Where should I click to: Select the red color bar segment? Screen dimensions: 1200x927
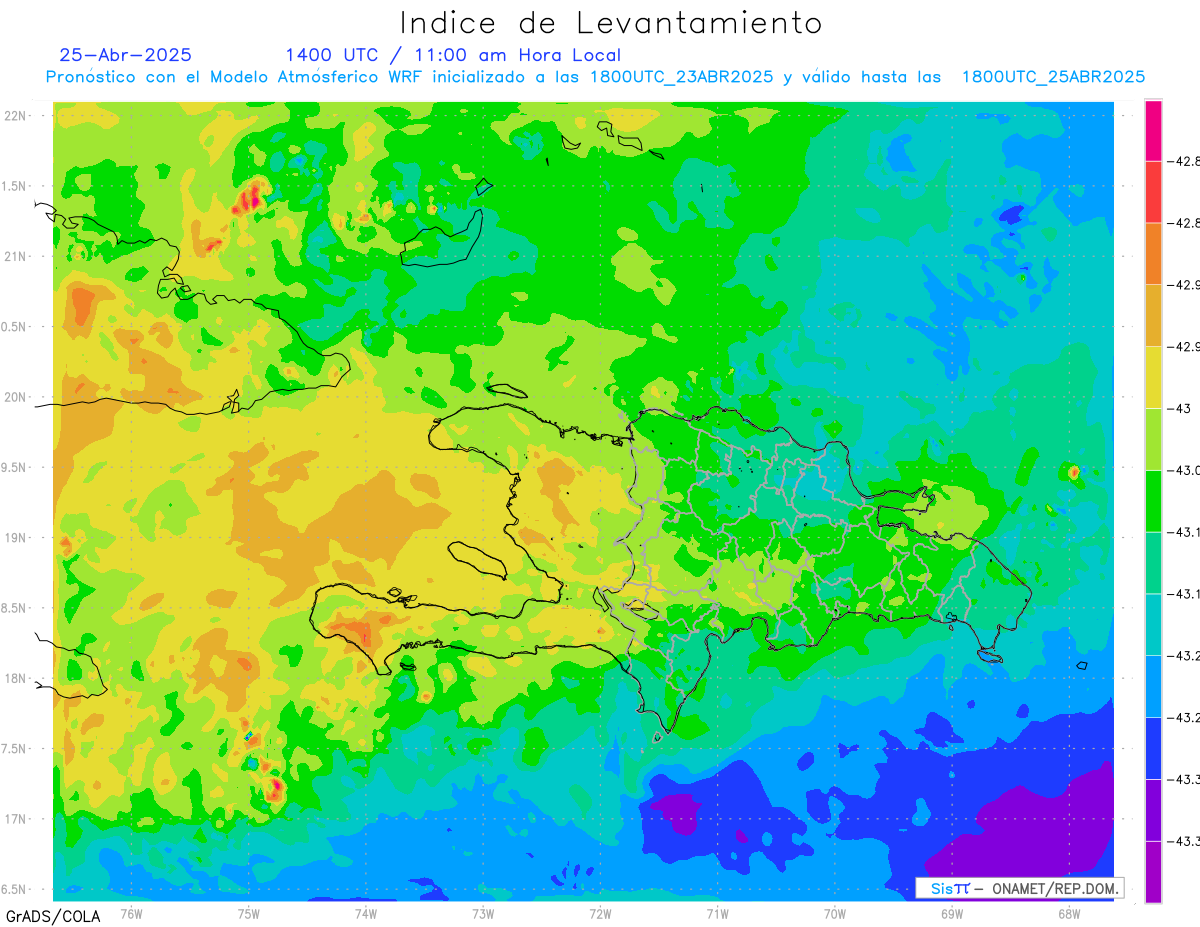[x=1153, y=192]
